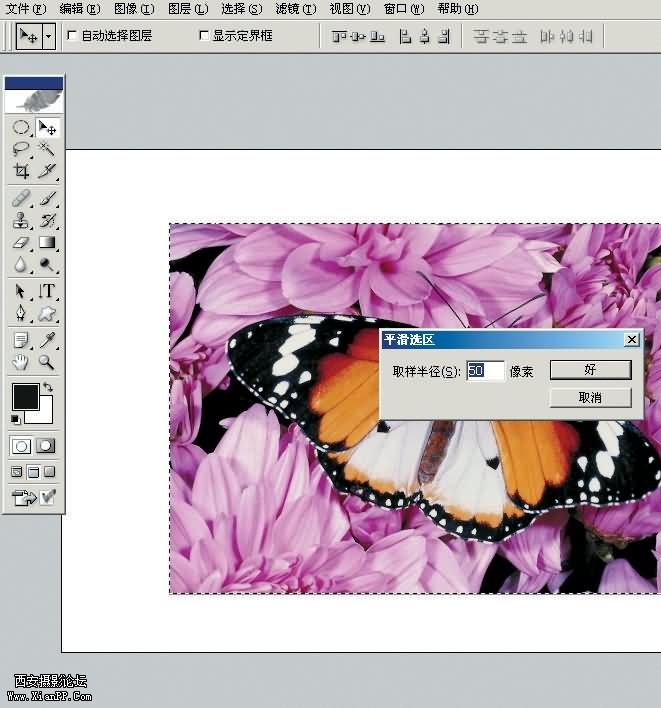Open the 滤镜(T) menu
This screenshot has width=661, height=708.
click(296, 9)
